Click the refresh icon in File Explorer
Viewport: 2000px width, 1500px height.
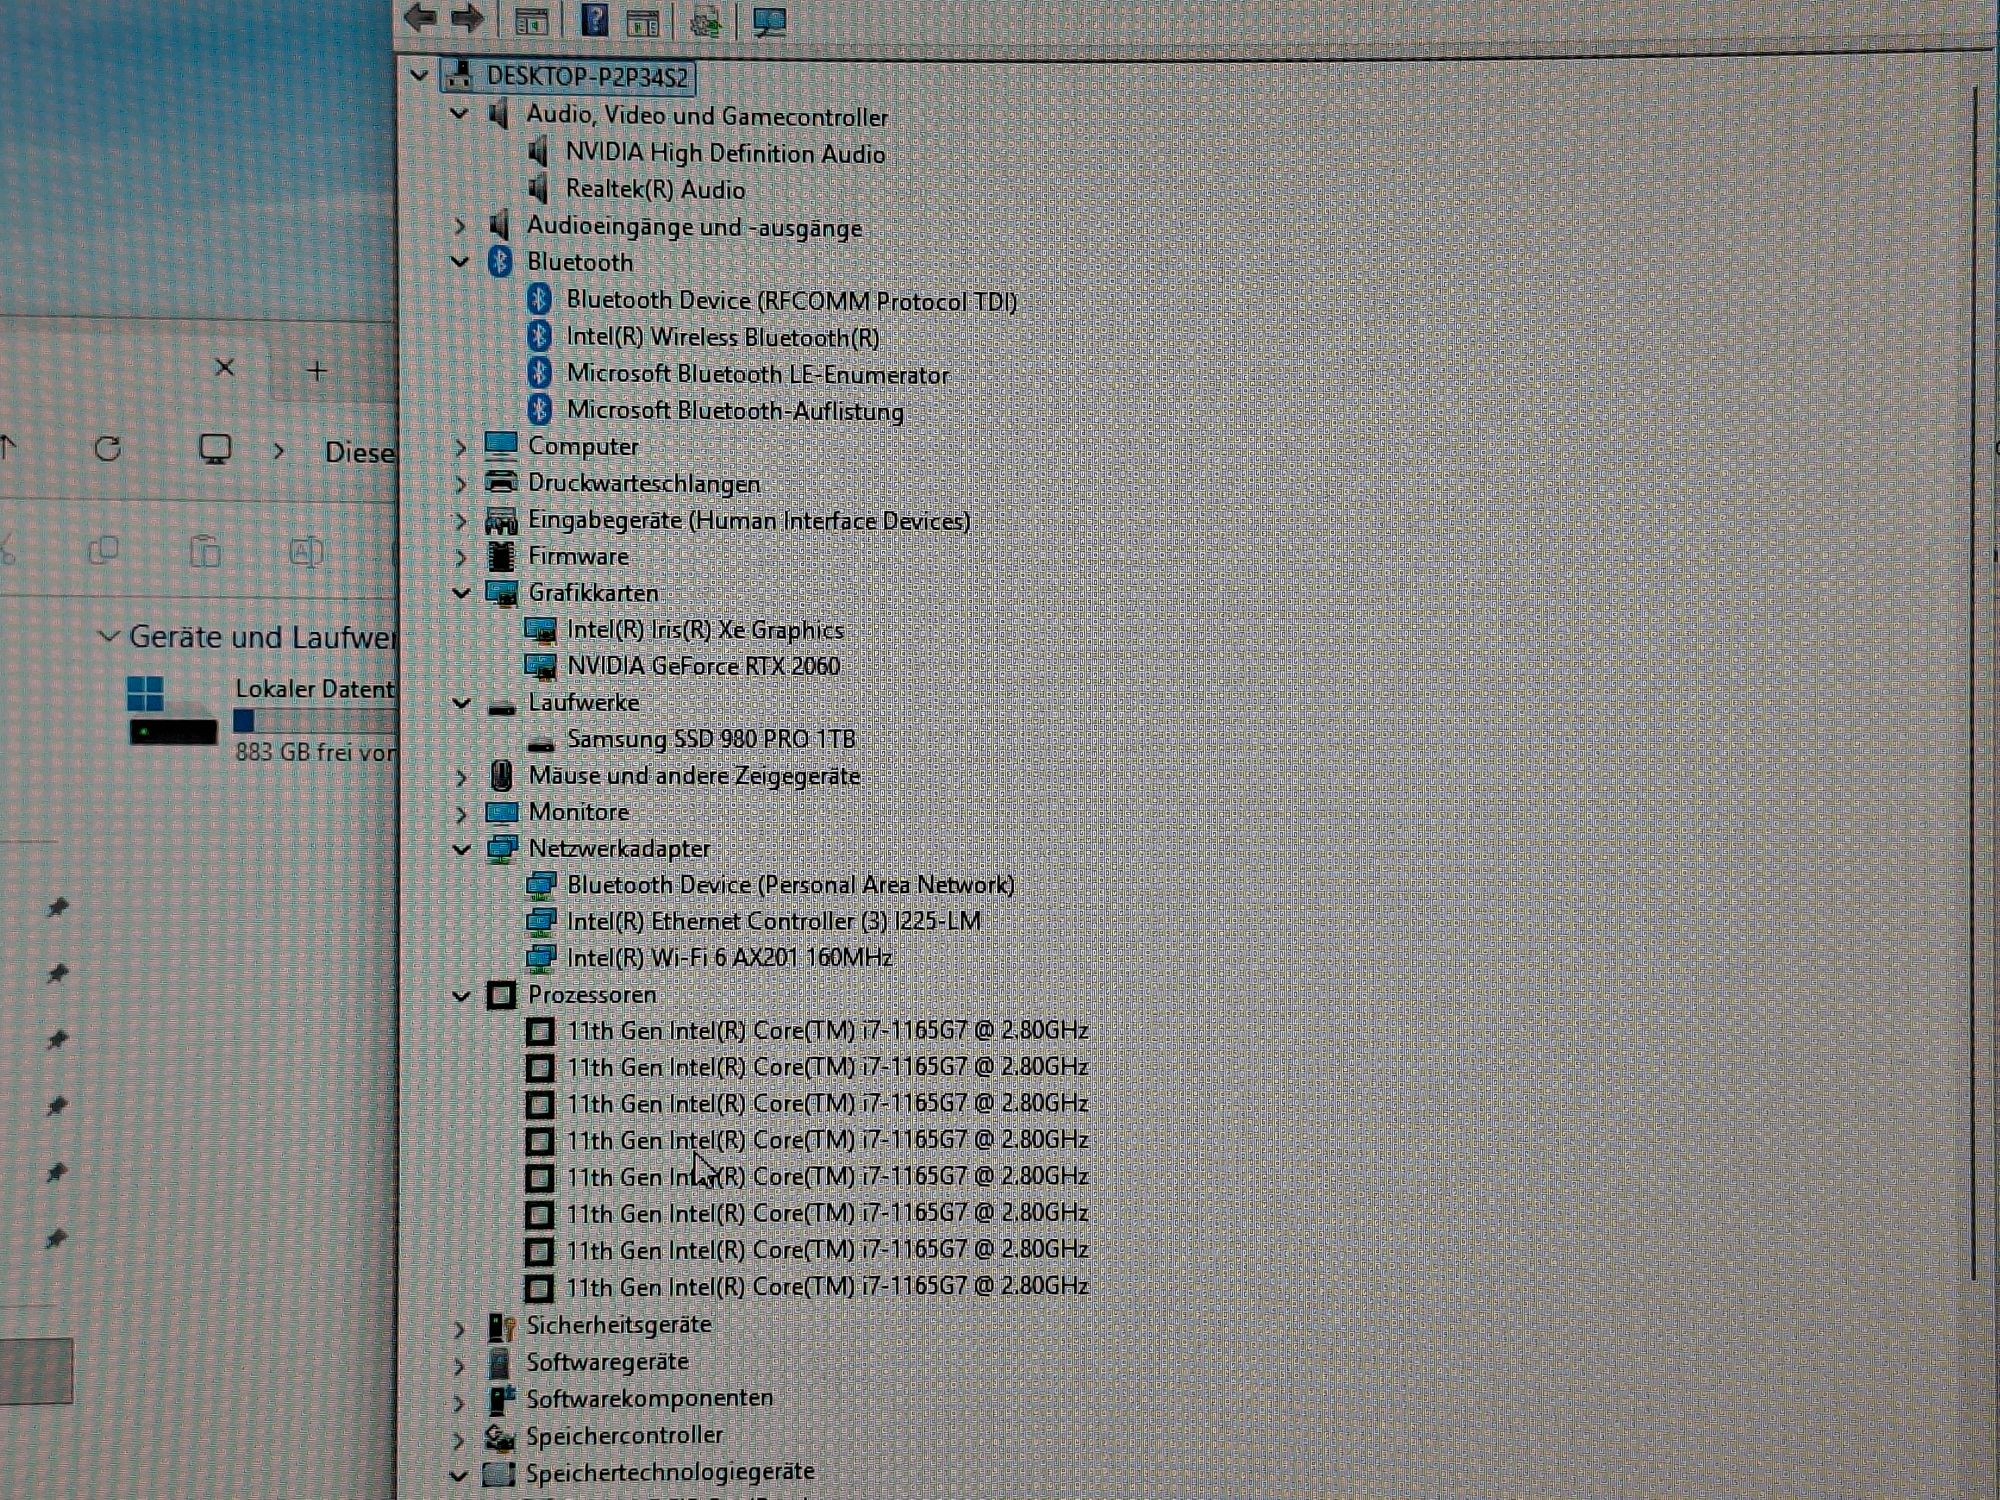point(108,449)
